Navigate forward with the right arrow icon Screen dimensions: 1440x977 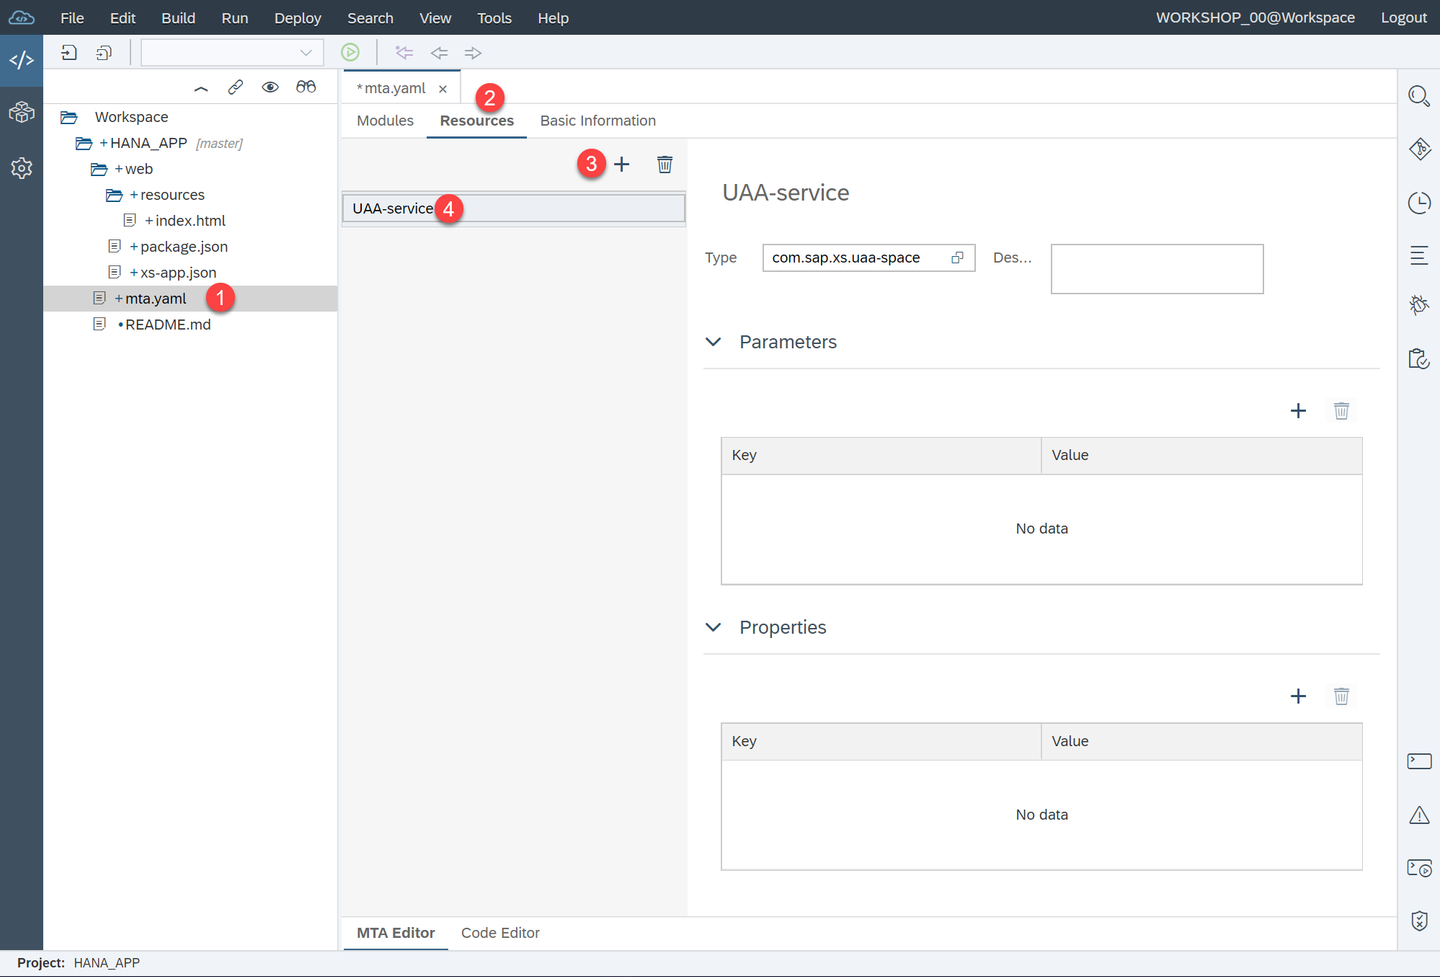(x=473, y=53)
